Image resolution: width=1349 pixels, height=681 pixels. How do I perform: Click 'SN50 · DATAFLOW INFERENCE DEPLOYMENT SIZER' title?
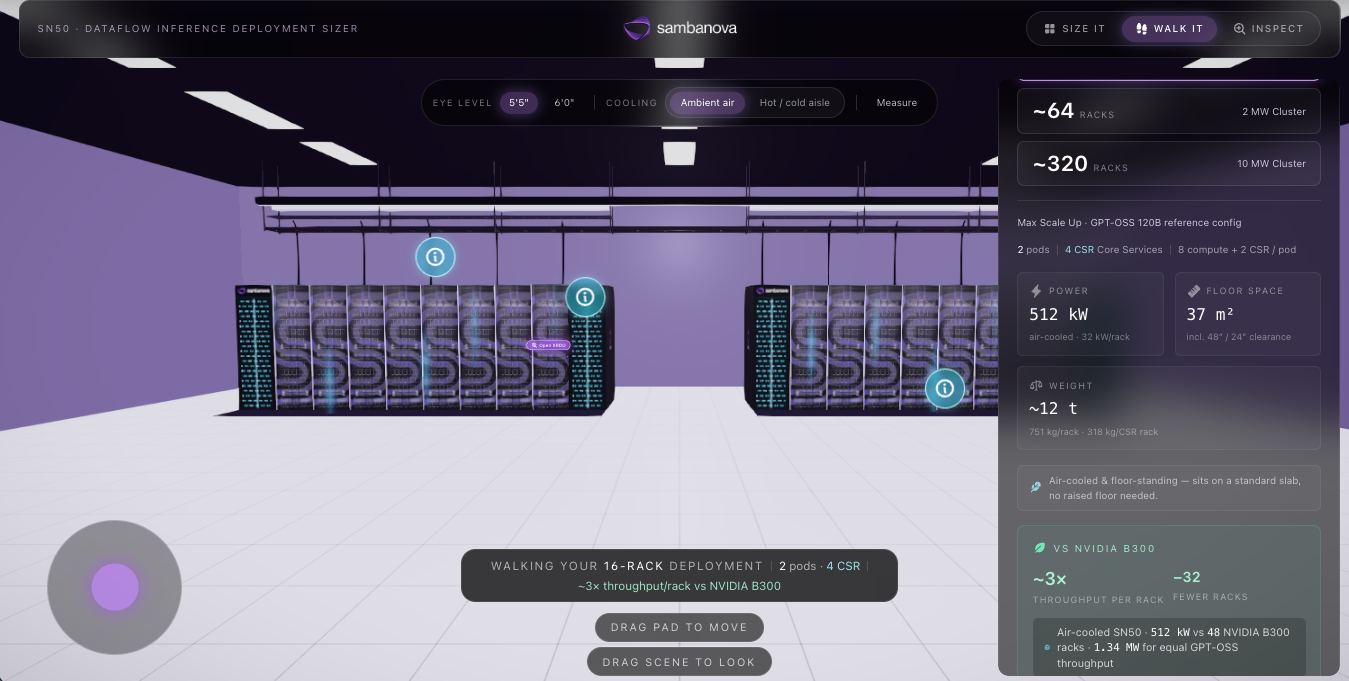(198, 29)
